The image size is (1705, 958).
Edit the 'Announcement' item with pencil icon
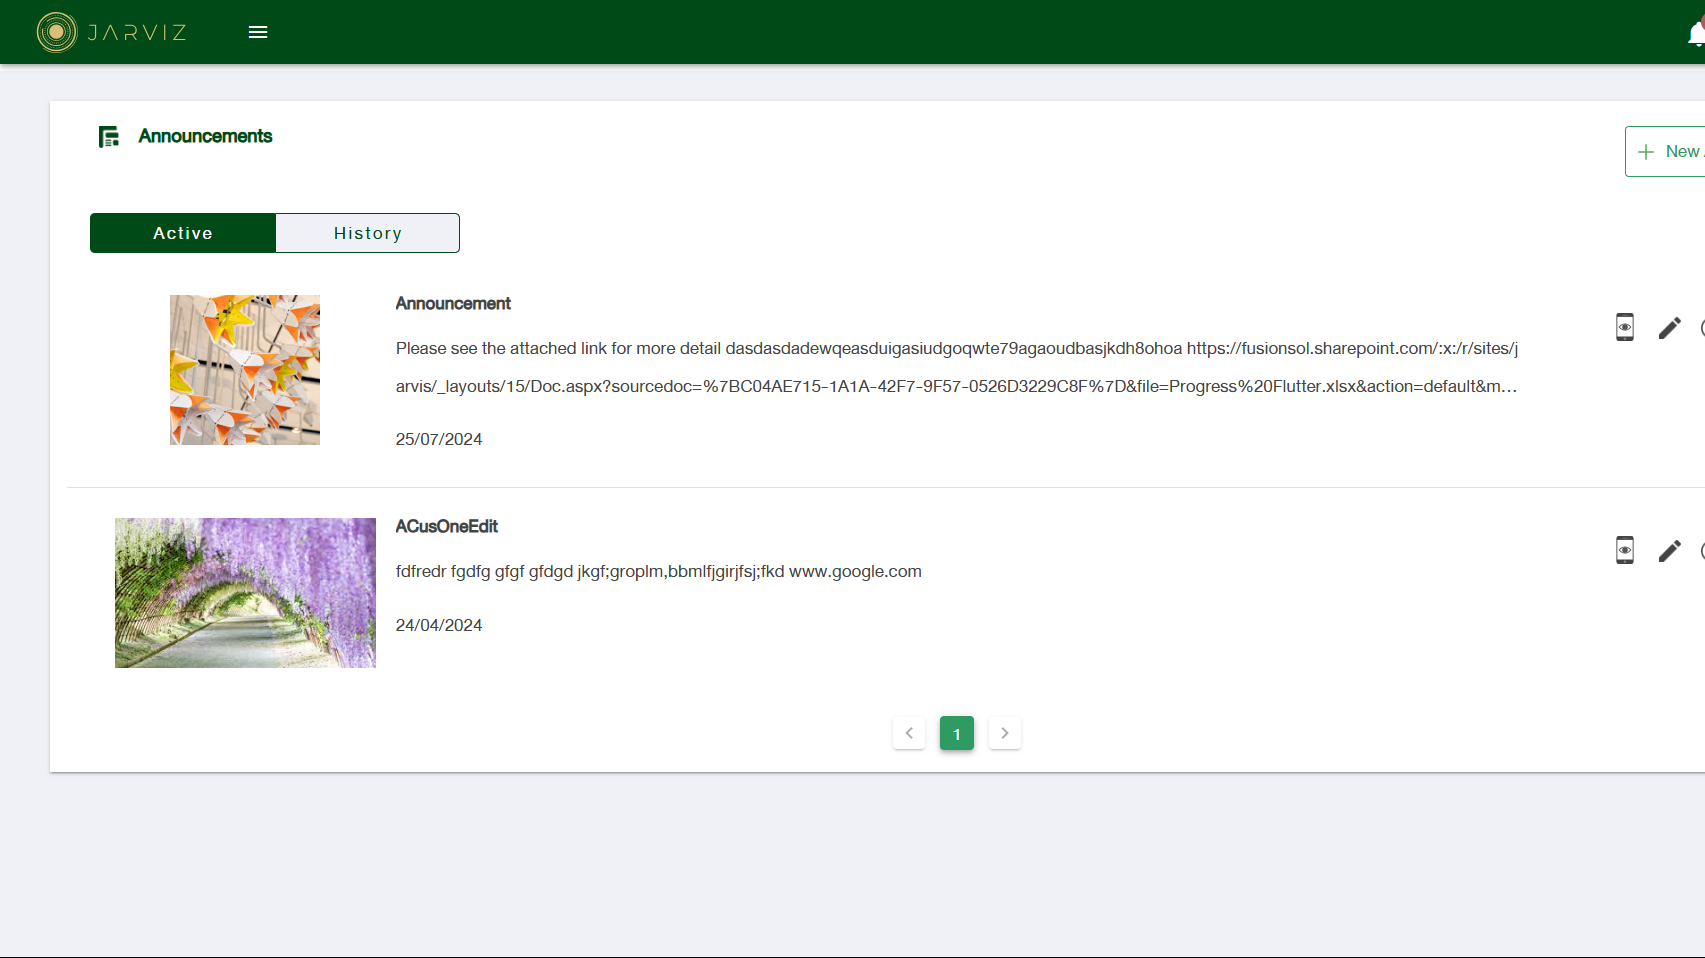pyautogui.click(x=1669, y=328)
